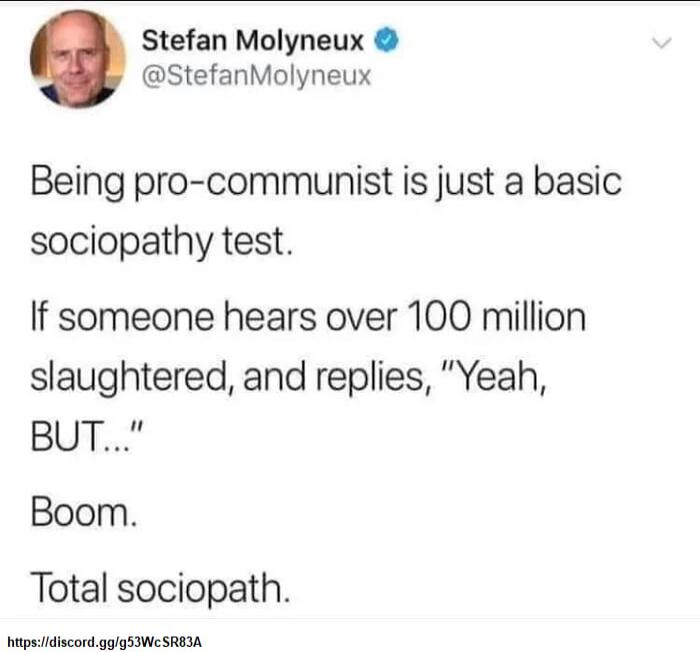Follow the discord.gg invite link
This screenshot has height=652, width=700.
click(x=105, y=642)
